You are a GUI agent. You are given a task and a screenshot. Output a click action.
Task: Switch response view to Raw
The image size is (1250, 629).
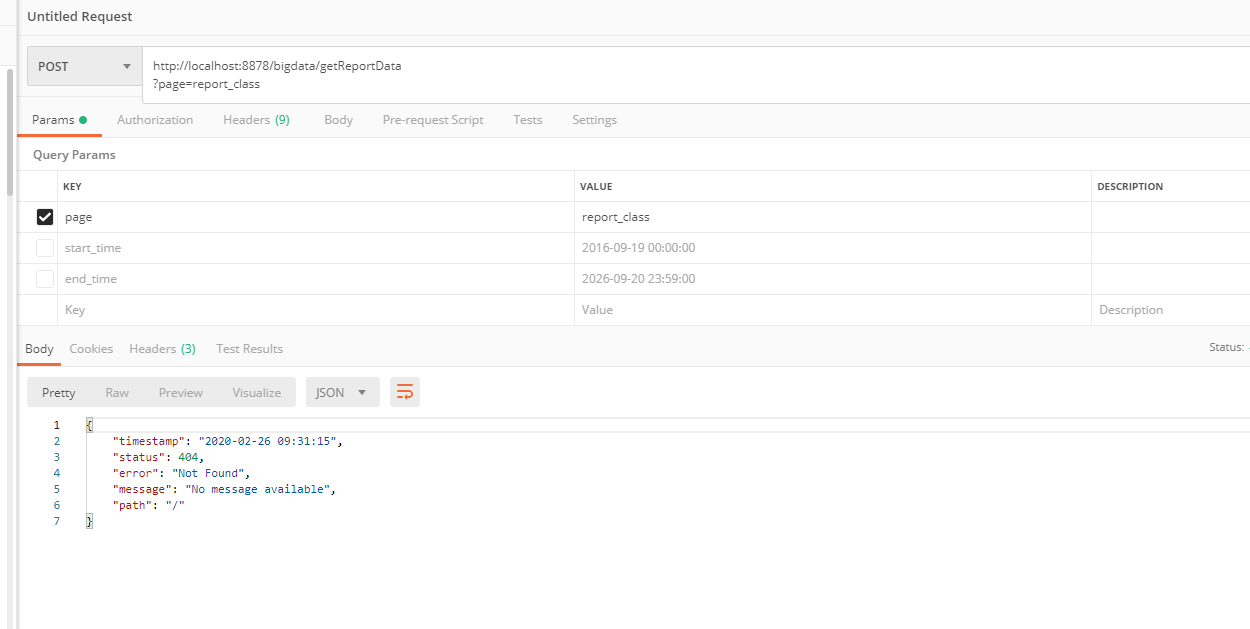point(117,393)
